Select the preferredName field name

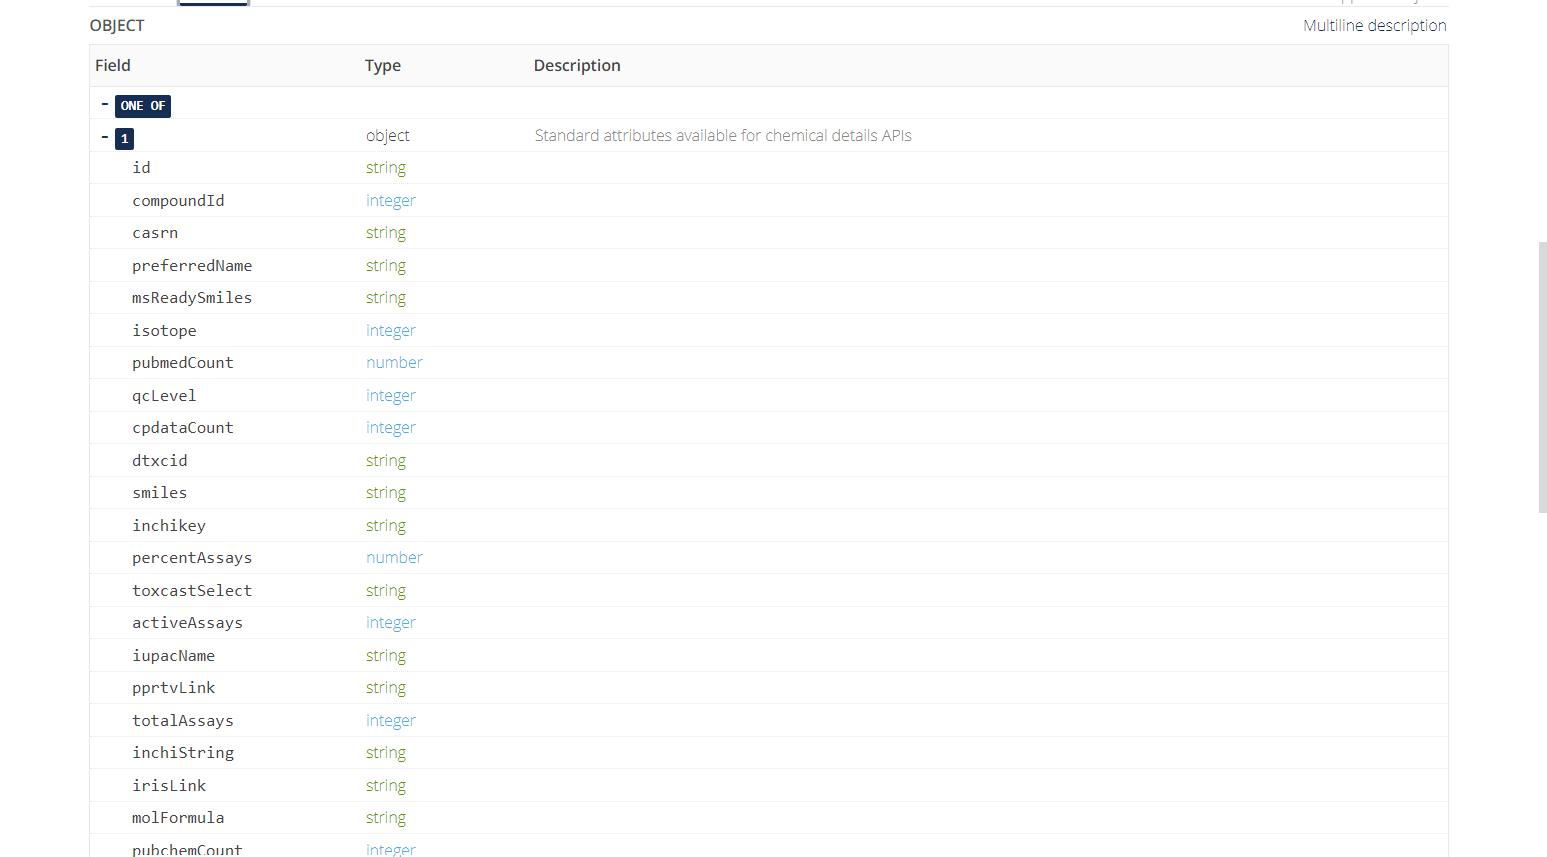(x=192, y=266)
